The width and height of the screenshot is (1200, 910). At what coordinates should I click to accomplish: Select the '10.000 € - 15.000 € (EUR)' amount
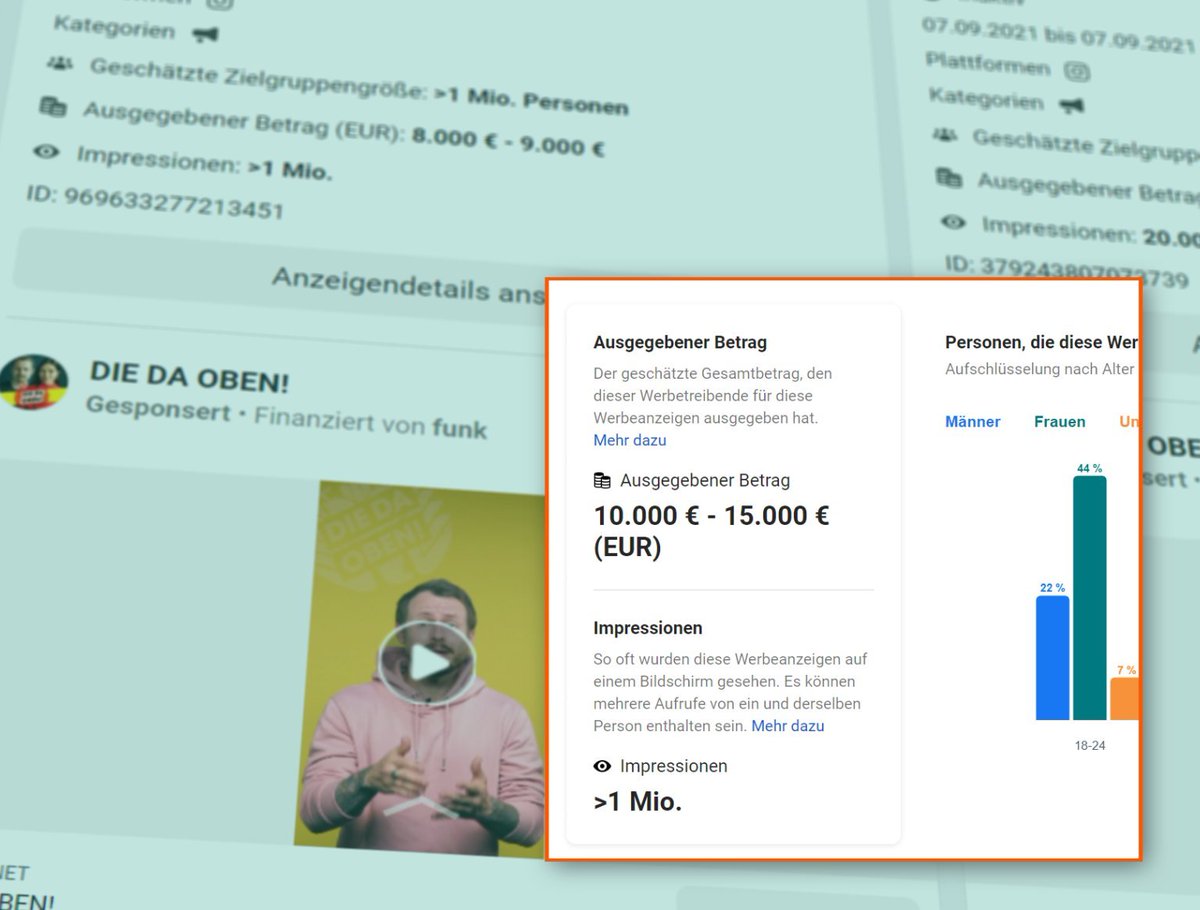pyautogui.click(x=711, y=531)
